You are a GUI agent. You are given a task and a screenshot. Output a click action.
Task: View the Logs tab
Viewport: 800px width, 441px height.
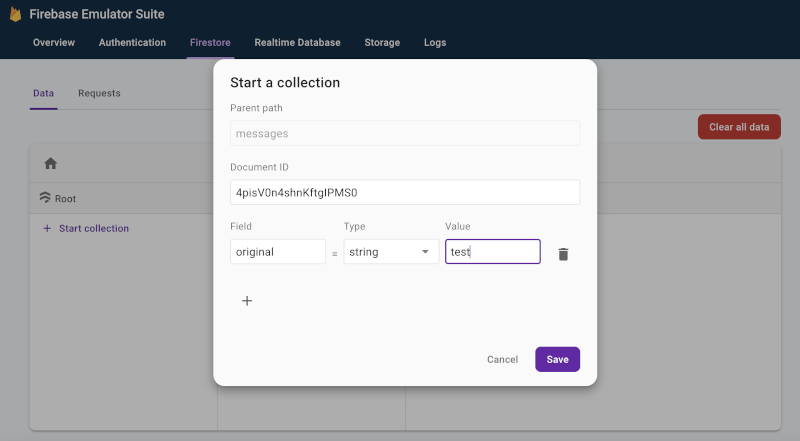pos(435,43)
